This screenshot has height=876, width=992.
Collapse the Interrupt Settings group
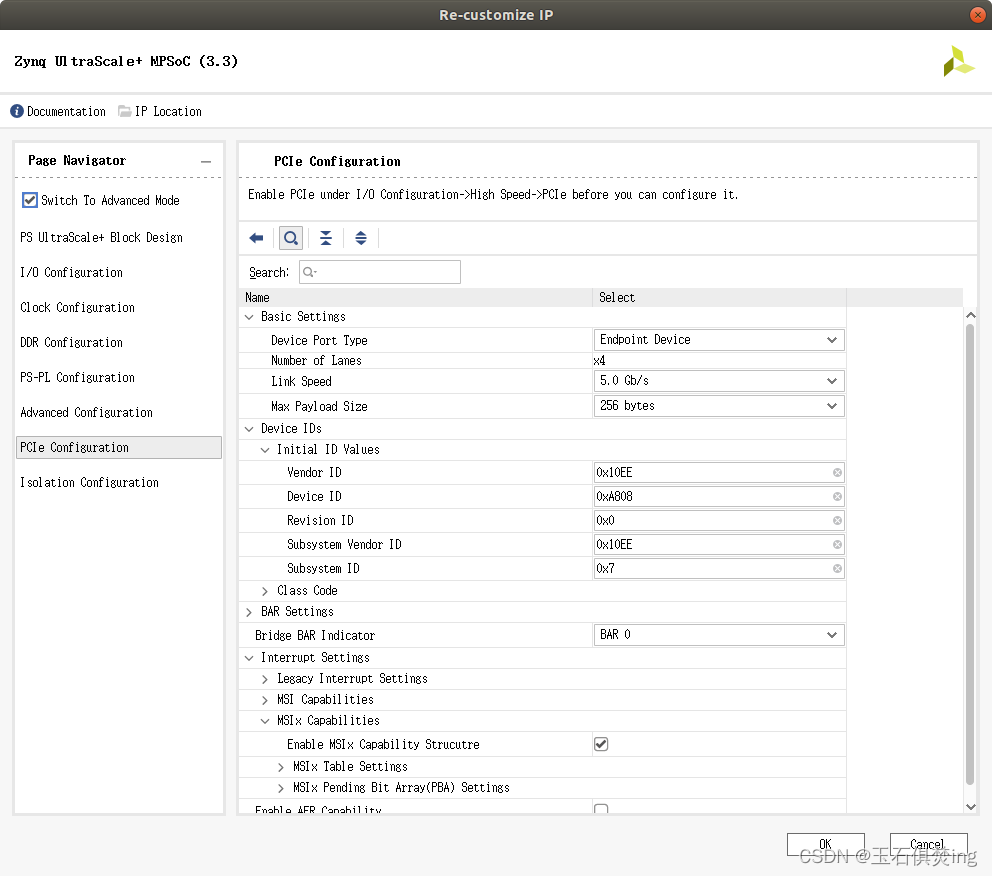pos(249,658)
